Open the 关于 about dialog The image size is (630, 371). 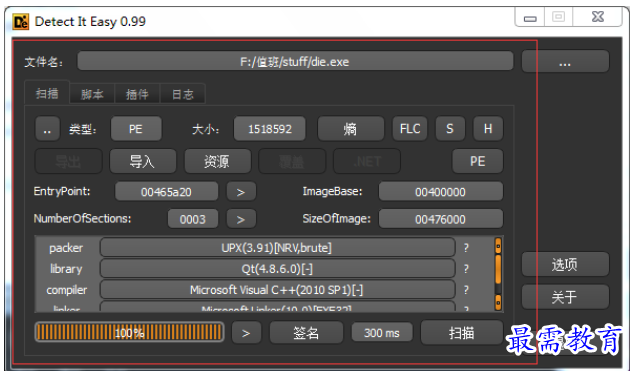(565, 297)
